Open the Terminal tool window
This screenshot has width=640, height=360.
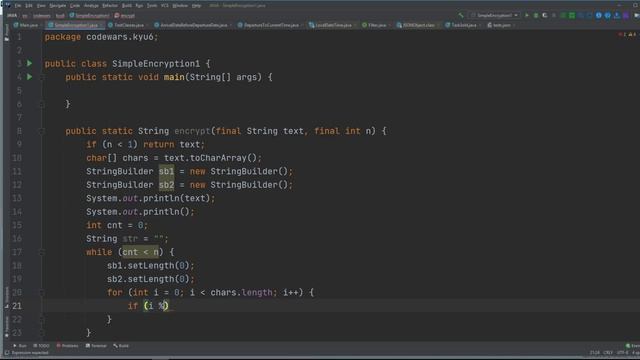coord(96,346)
